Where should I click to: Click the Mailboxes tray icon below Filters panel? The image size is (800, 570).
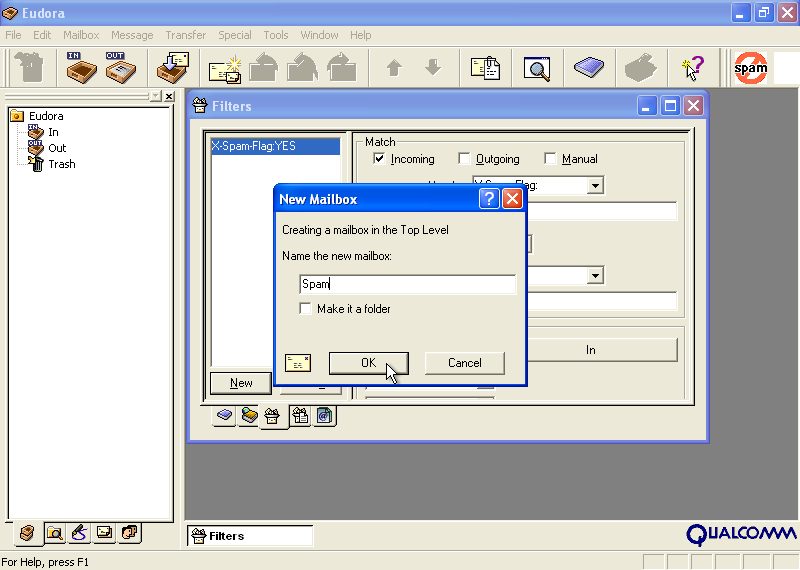249,415
